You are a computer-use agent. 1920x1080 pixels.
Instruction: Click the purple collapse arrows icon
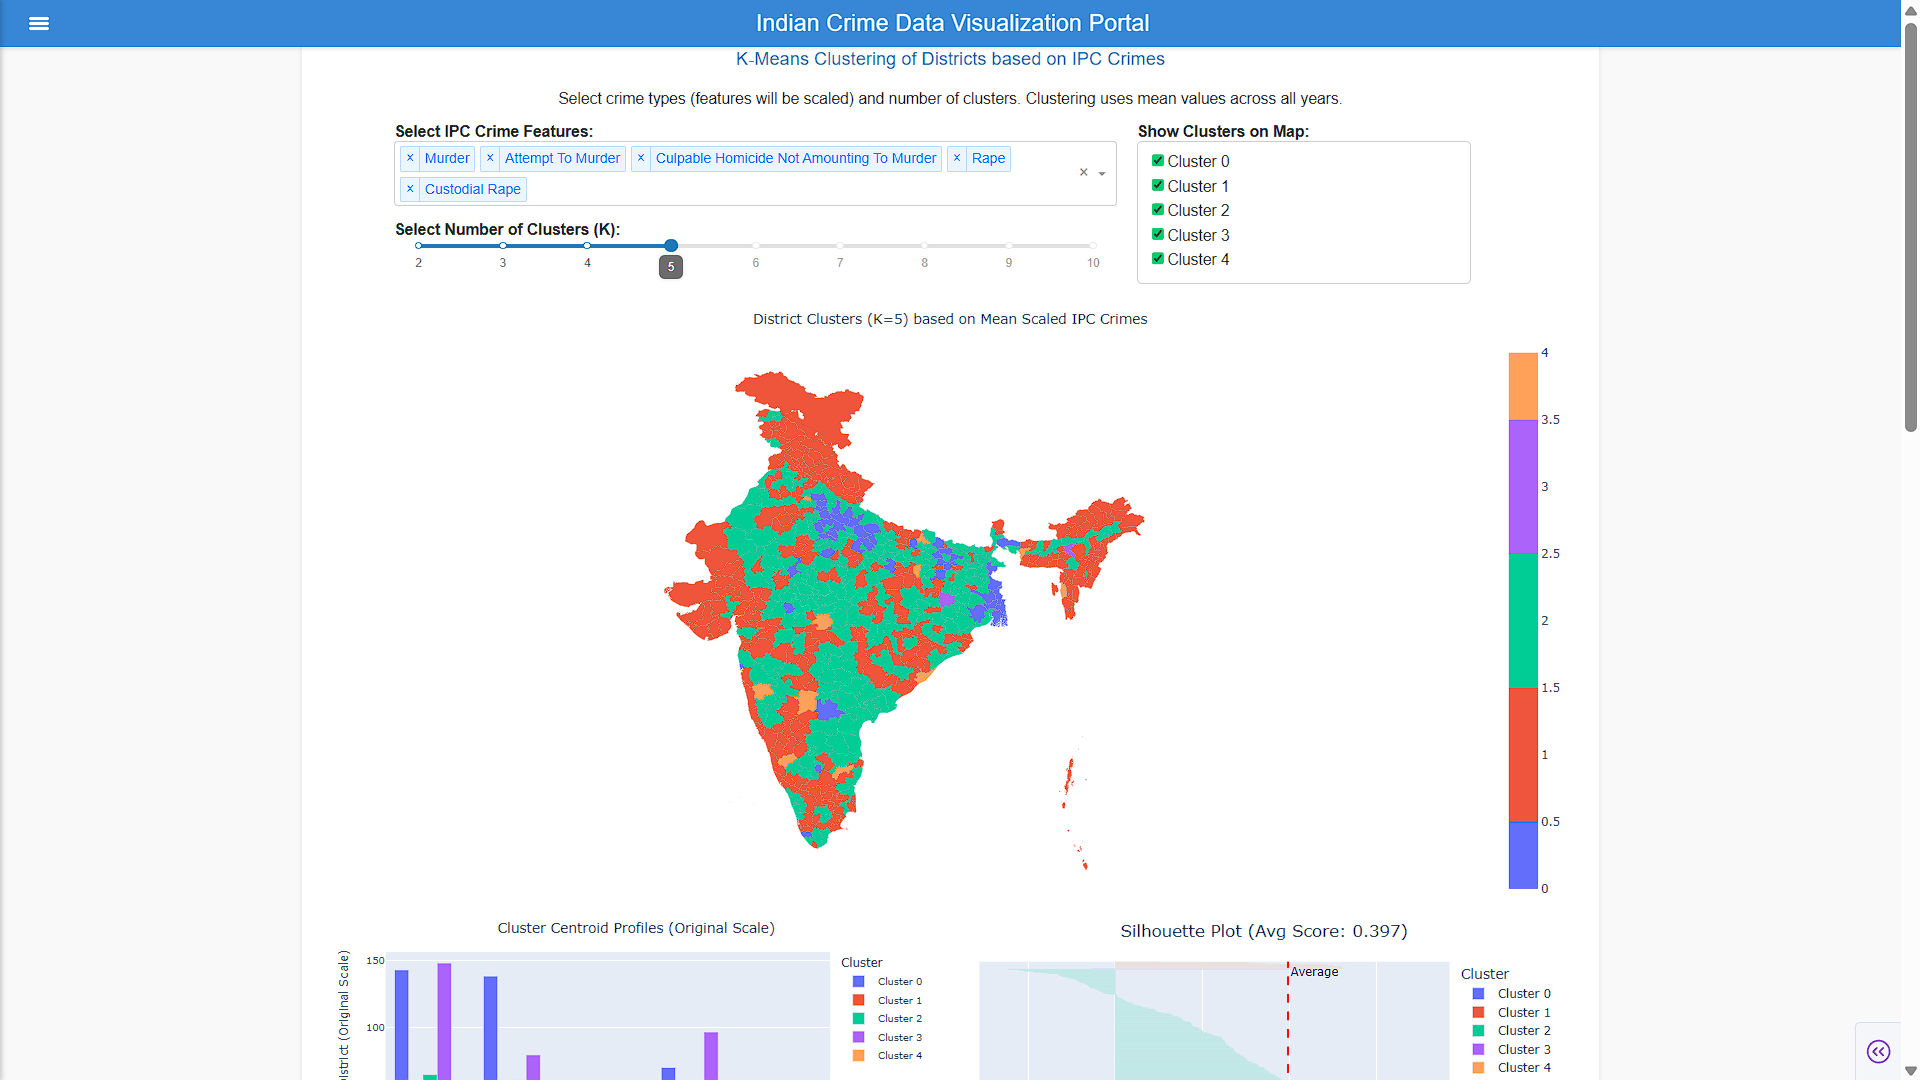point(1878,1051)
